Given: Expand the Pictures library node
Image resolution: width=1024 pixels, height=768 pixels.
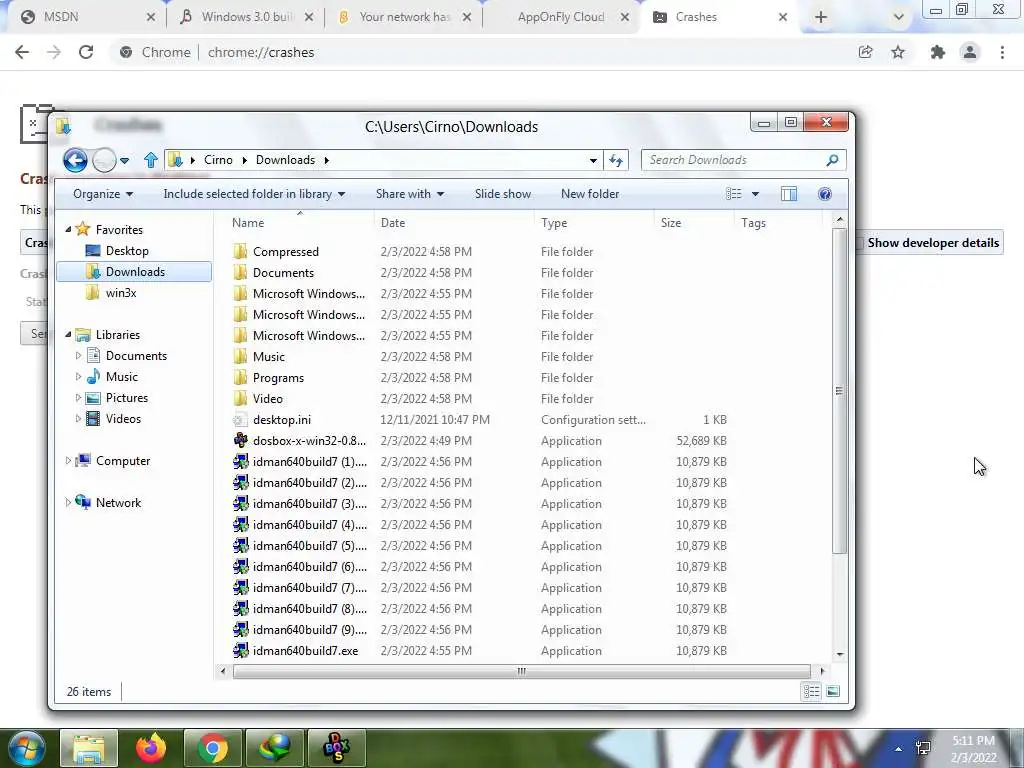Looking at the screenshot, I should [x=78, y=398].
